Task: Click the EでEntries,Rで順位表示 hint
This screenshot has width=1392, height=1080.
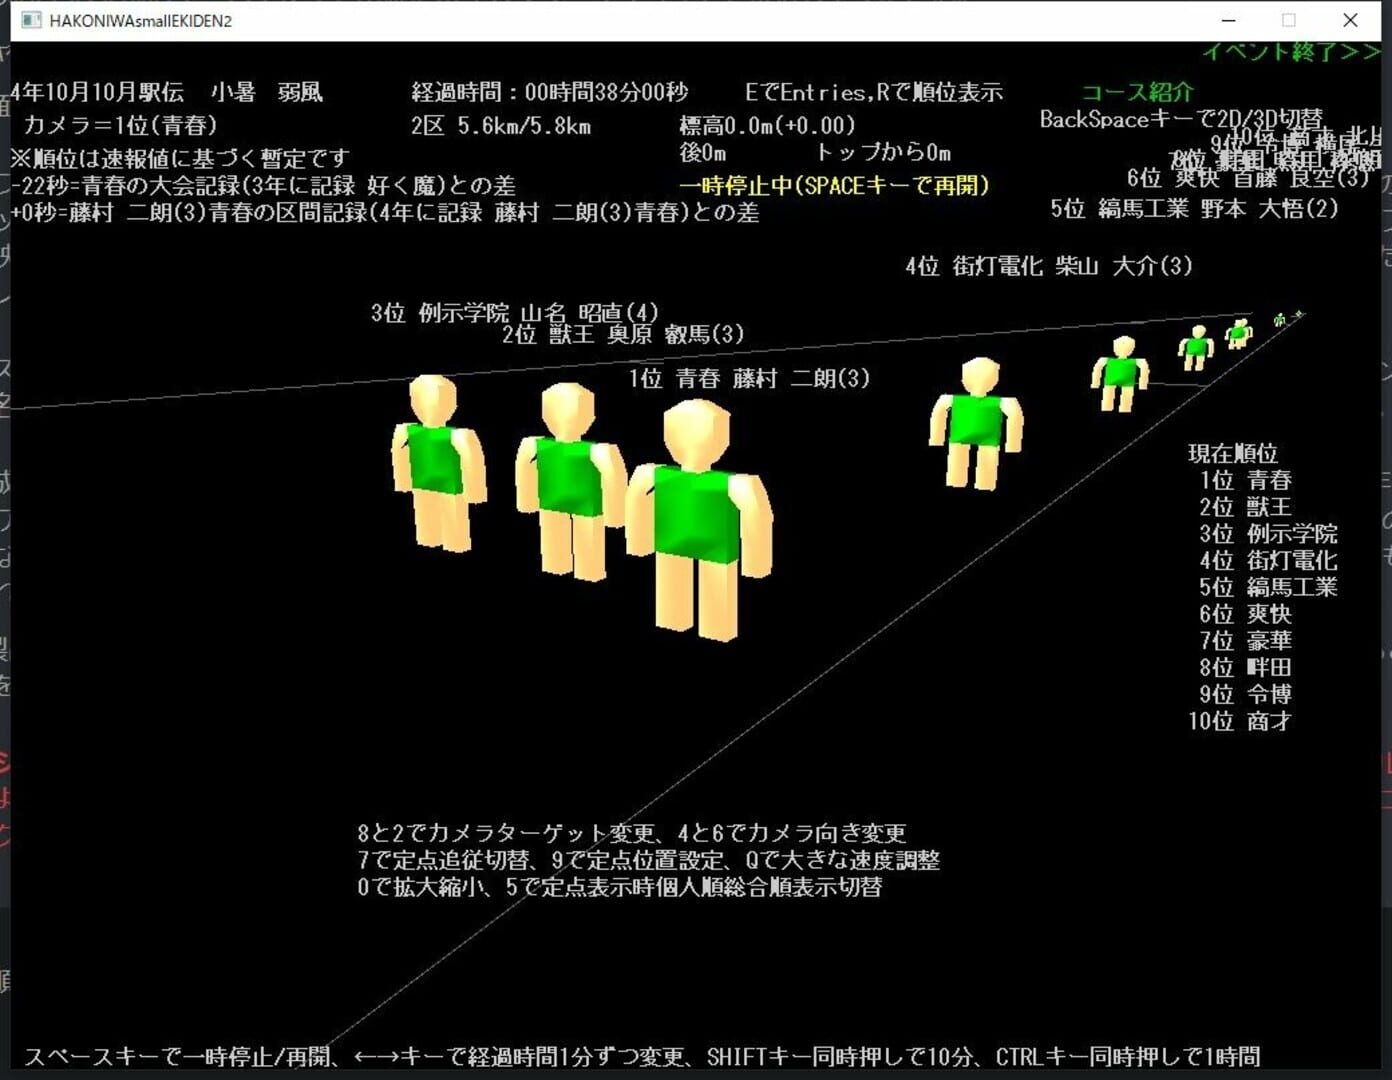Action: tap(875, 92)
